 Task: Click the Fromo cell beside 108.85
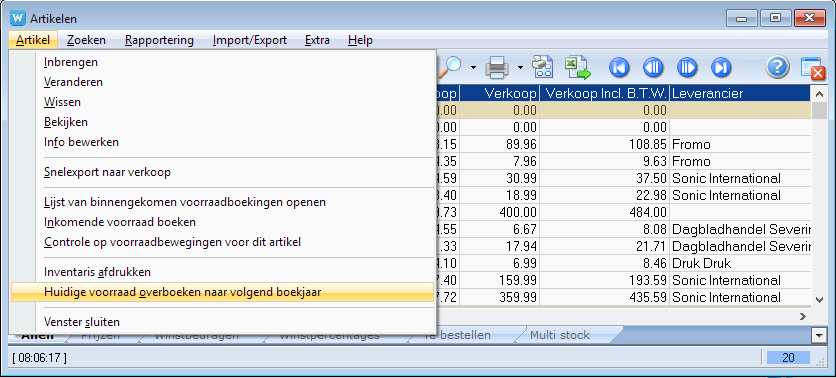point(741,144)
